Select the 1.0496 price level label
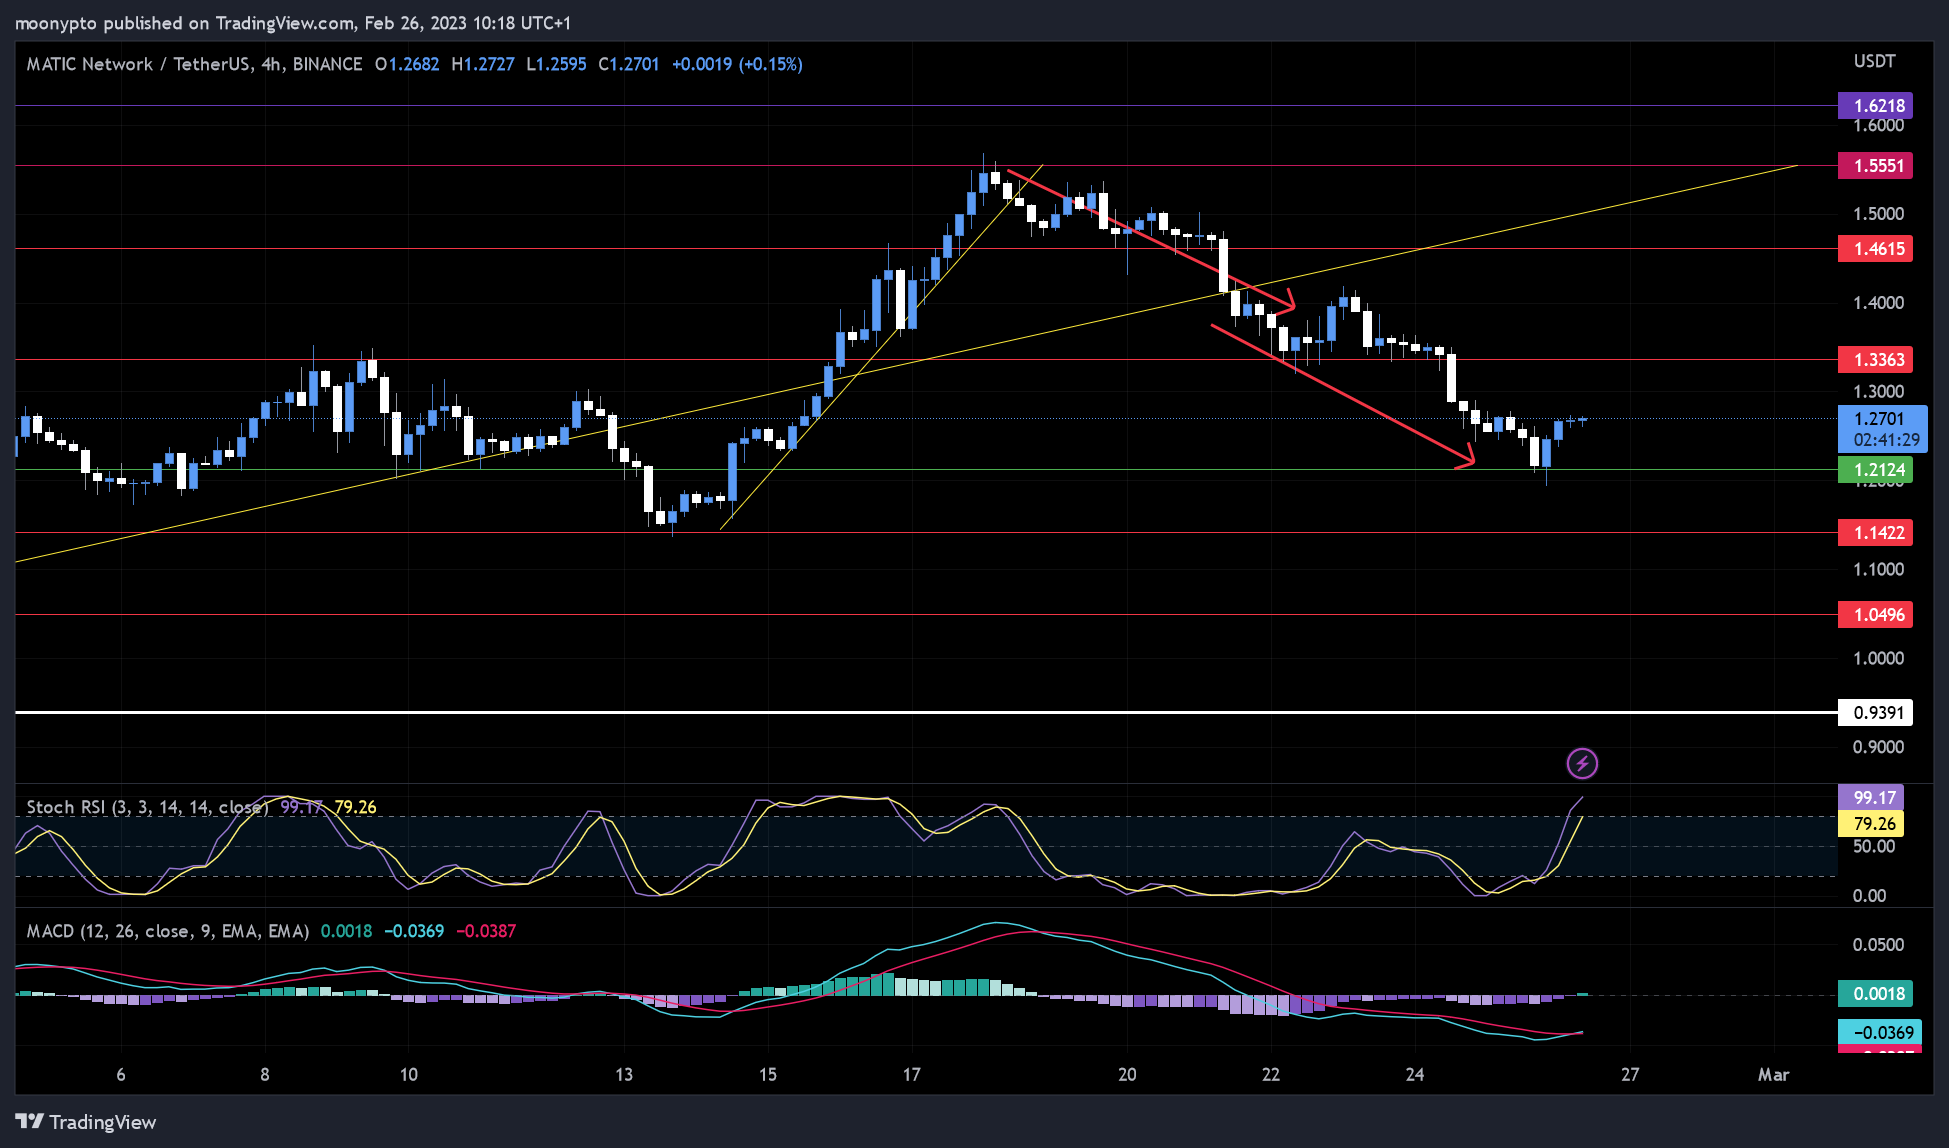 tap(1875, 615)
